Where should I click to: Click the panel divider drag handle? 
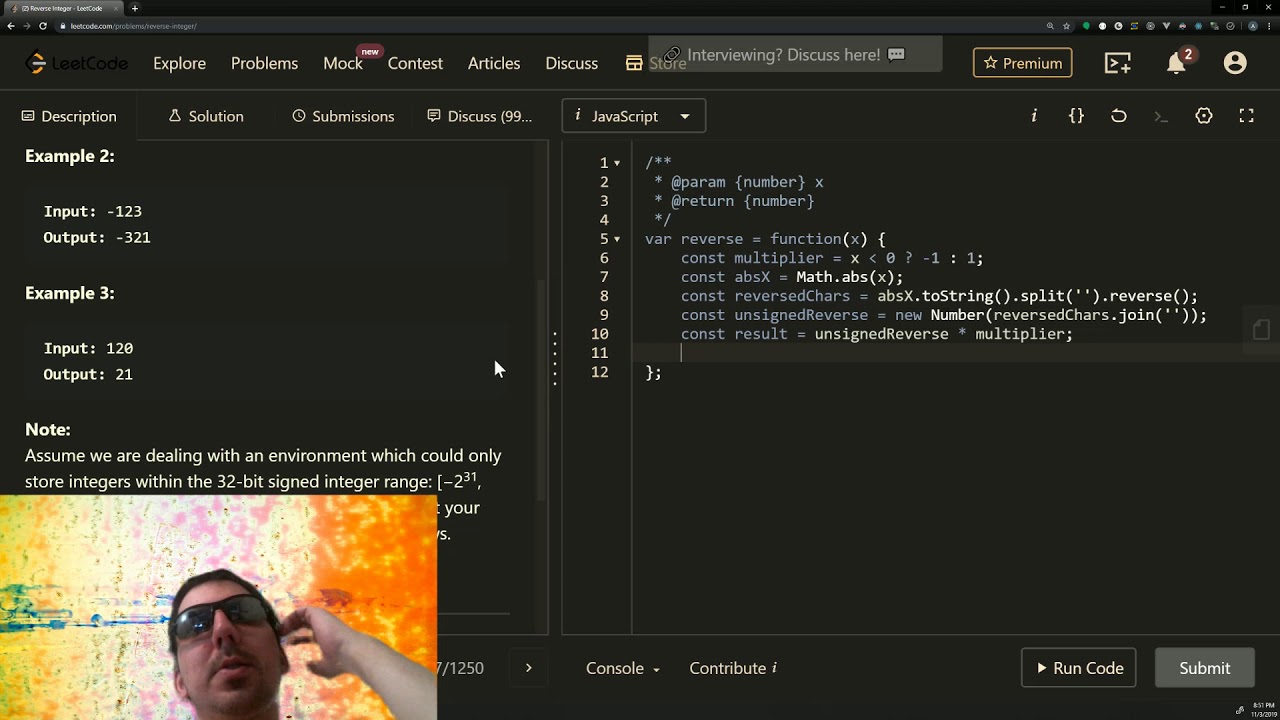point(555,358)
